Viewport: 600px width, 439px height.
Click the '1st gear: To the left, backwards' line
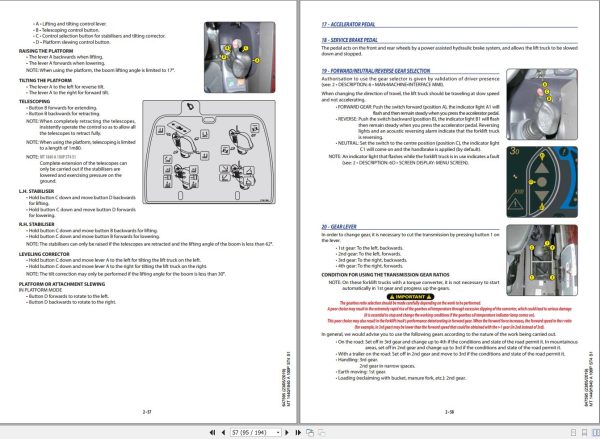pos(370,248)
